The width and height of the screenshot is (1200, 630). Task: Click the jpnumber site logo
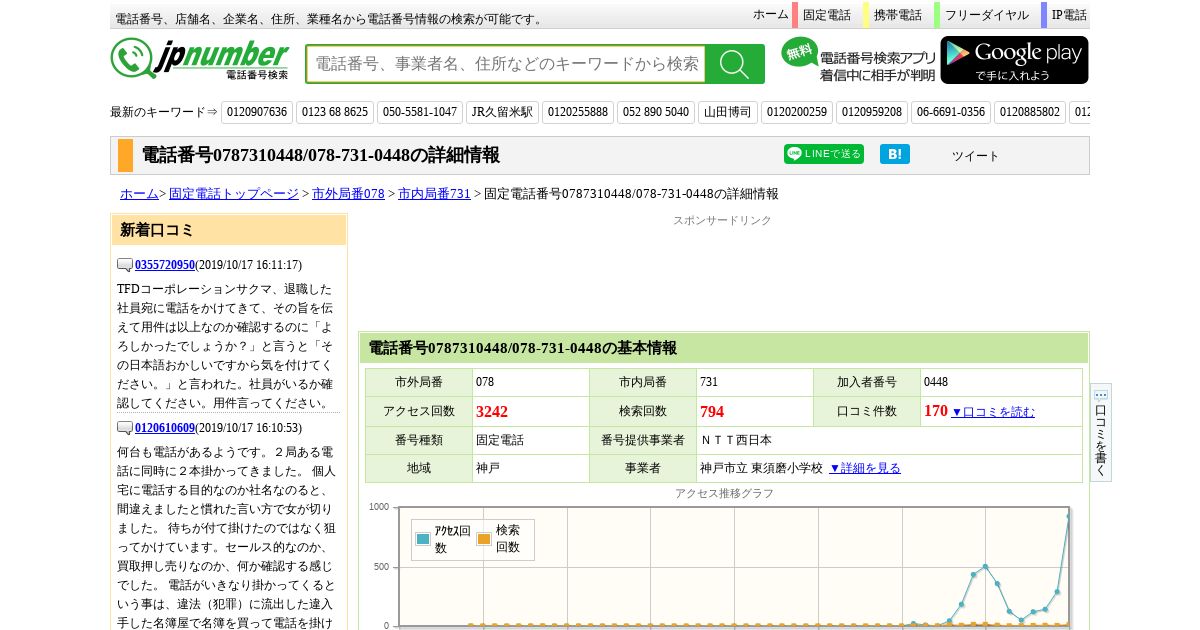(200, 59)
